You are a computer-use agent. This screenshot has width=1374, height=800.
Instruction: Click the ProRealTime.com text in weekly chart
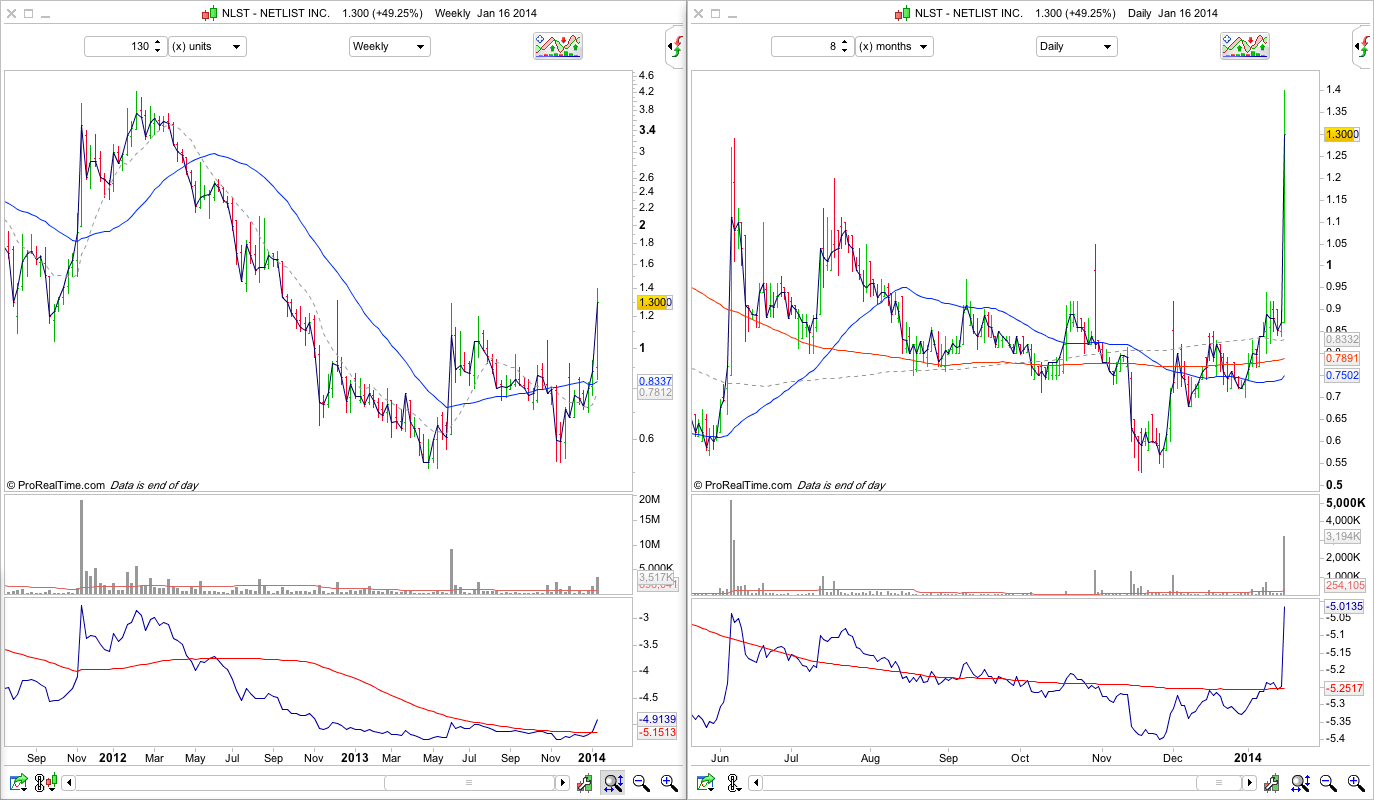tap(62, 485)
